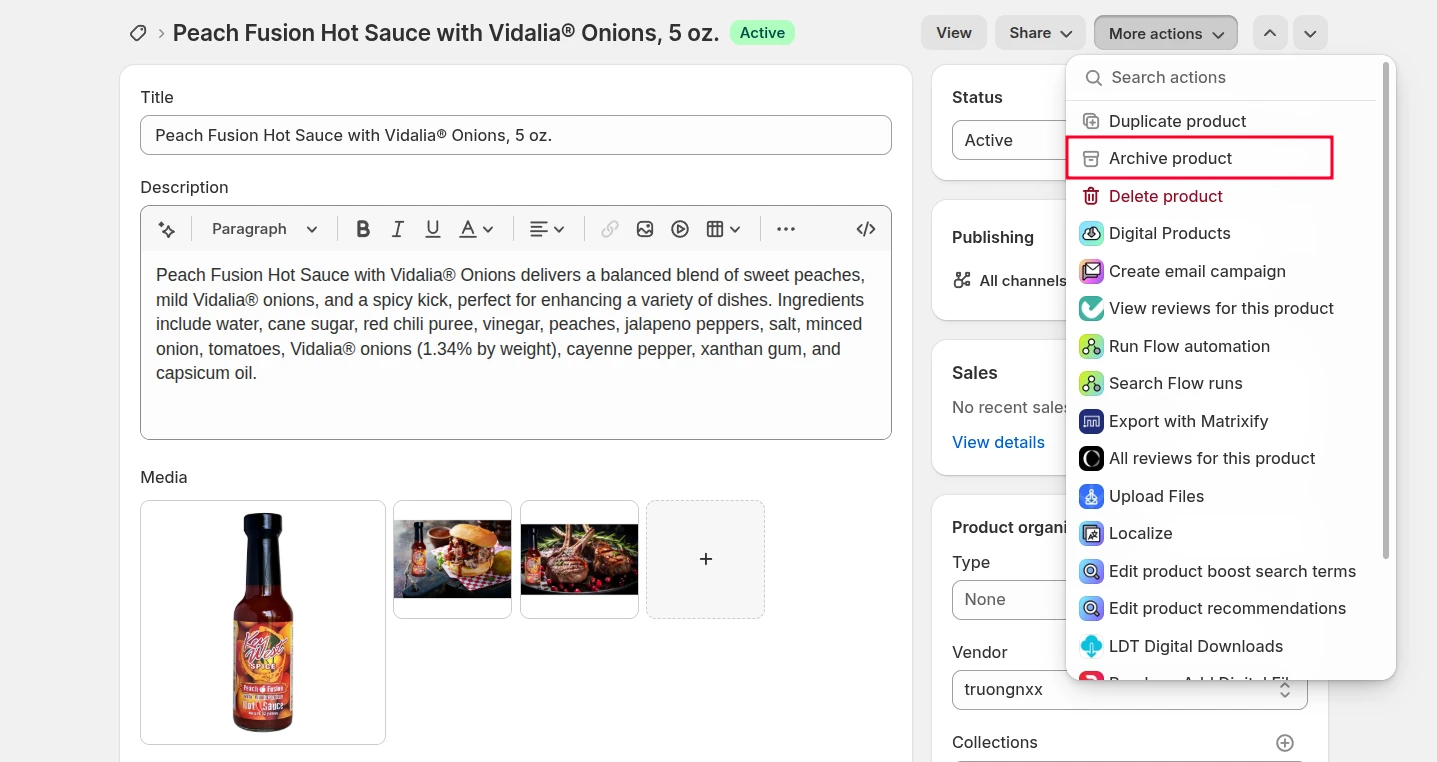Click the View button
The height and width of the screenshot is (762, 1437).
pos(954,33)
